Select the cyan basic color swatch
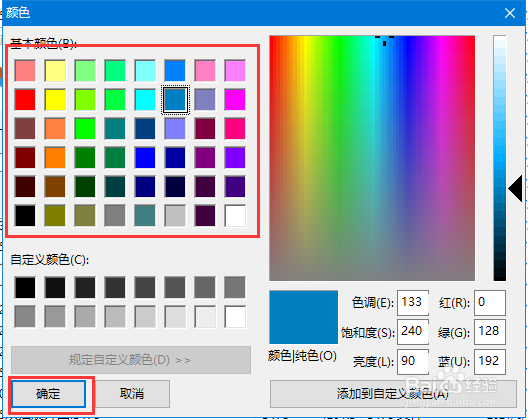Image resolution: width=528 pixels, height=420 pixels. click(145, 100)
